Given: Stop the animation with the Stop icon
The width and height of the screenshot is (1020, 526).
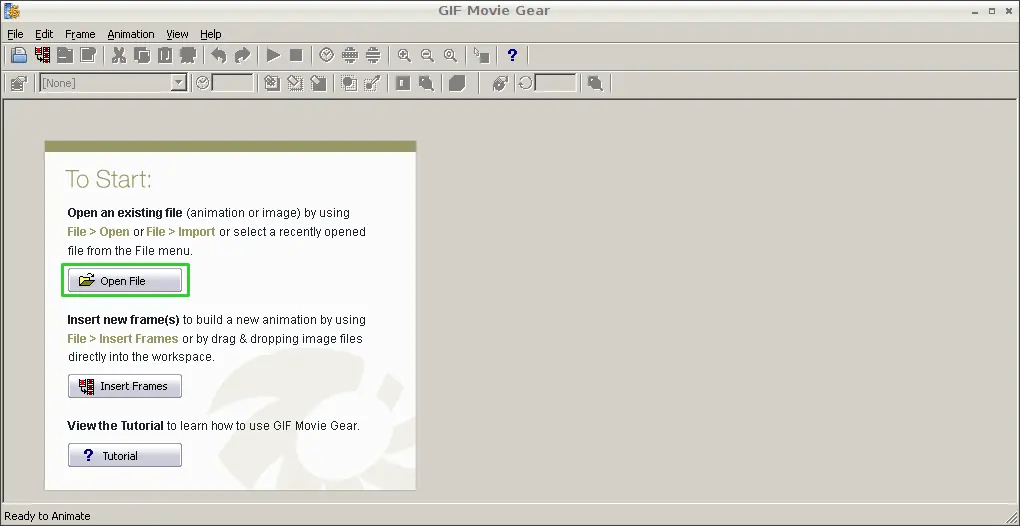Looking at the screenshot, I should (296, 55).
